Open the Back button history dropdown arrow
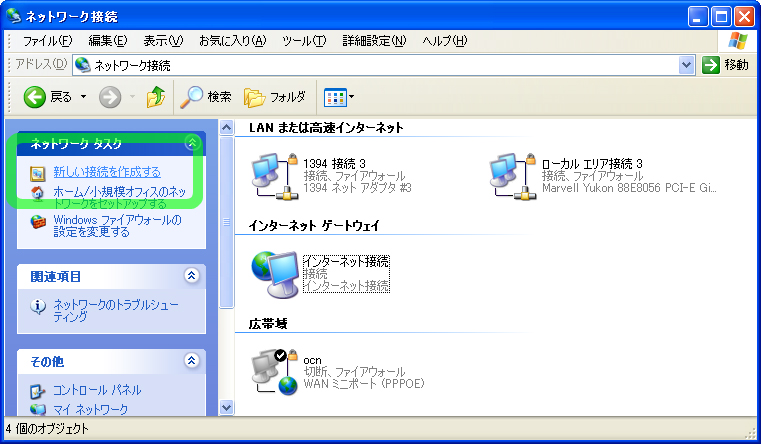 click(83, 97)
